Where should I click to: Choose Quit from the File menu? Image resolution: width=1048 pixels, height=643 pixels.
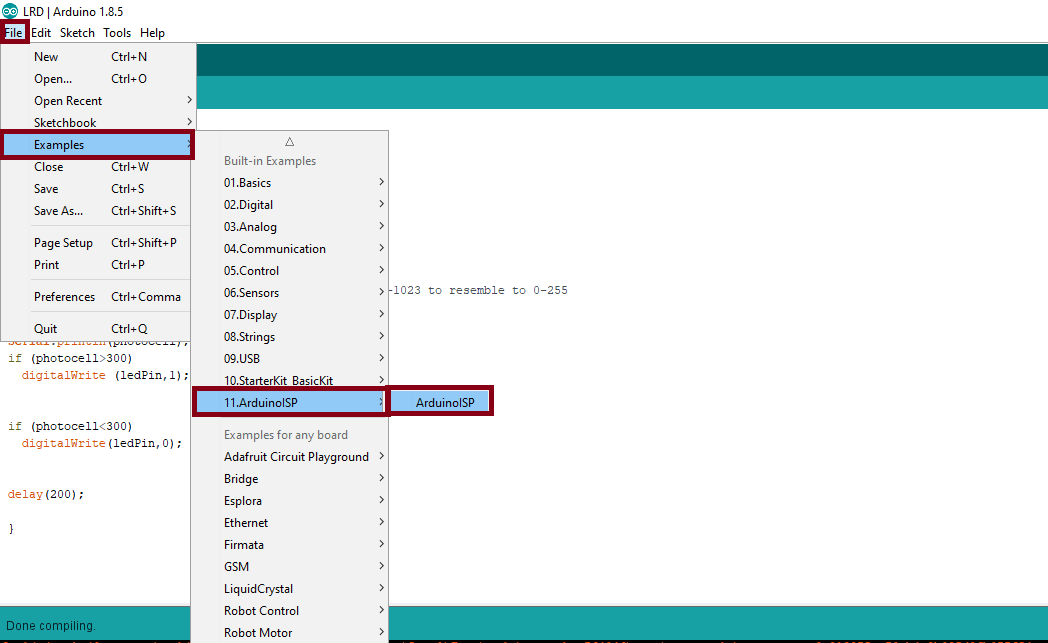click(x=98, y=329)
